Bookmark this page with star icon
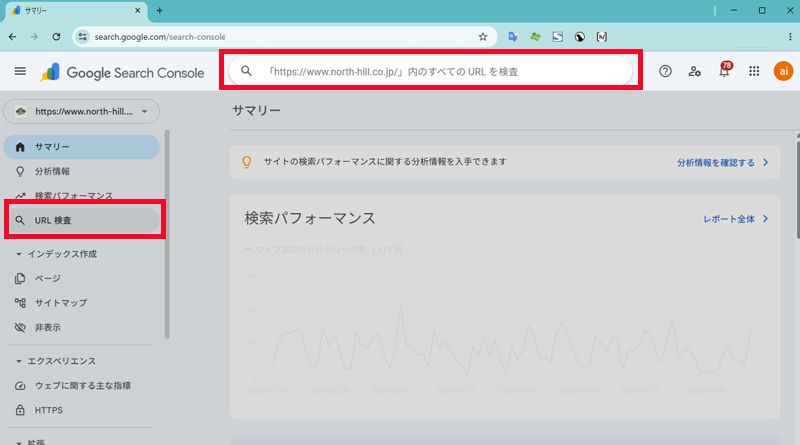Image resolution: width=800 pixels, height=445 pixels. pyautogui.click(x=483, y=37)
